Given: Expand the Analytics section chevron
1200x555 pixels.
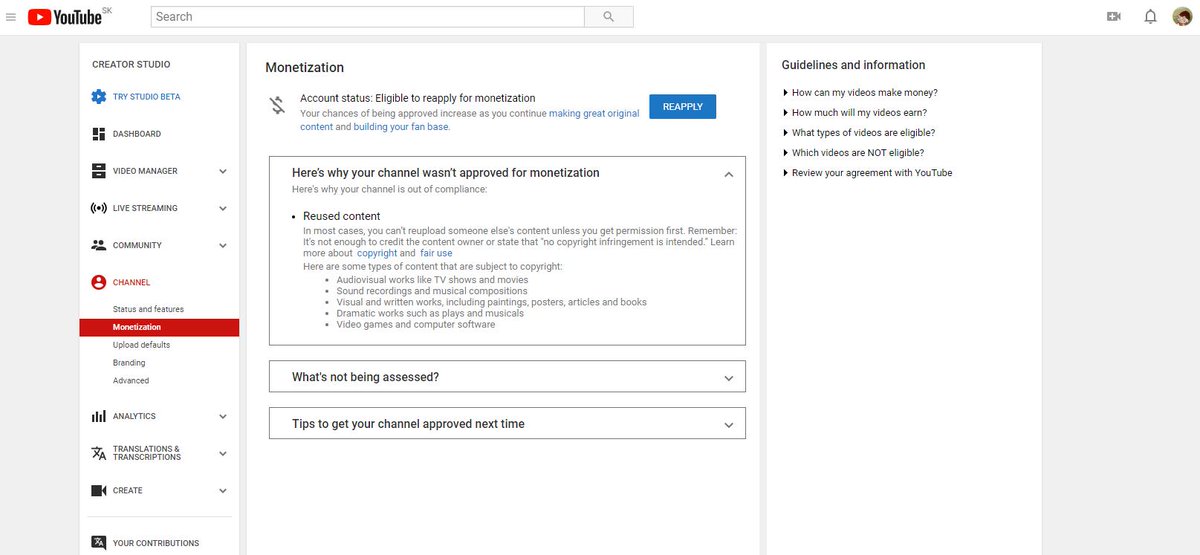Looking at the screenshot, I should coord(223,416).
